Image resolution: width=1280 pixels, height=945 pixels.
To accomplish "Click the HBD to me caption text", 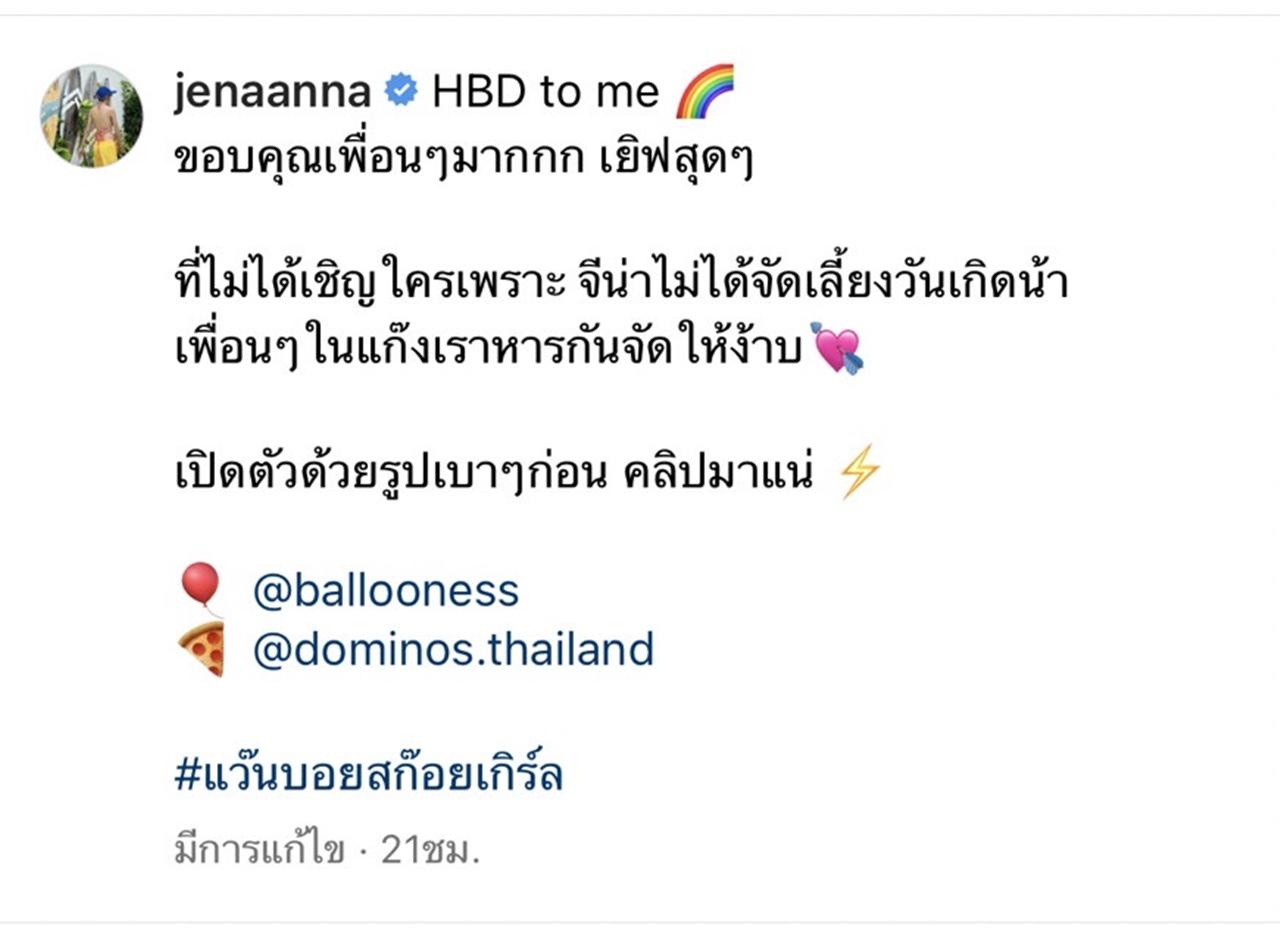I will tap(546, 92).
